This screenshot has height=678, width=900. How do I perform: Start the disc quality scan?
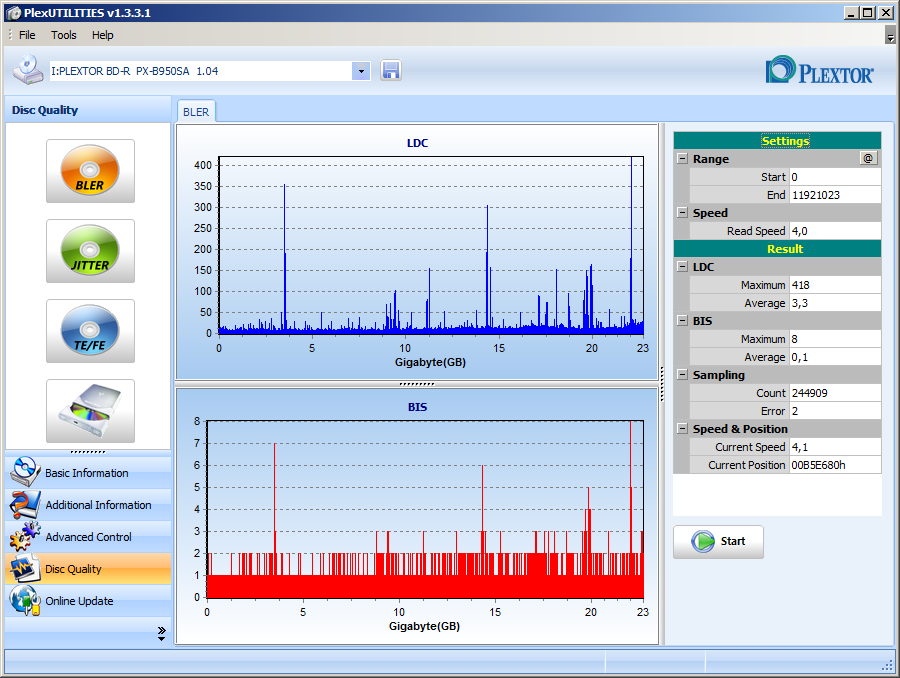718,541
